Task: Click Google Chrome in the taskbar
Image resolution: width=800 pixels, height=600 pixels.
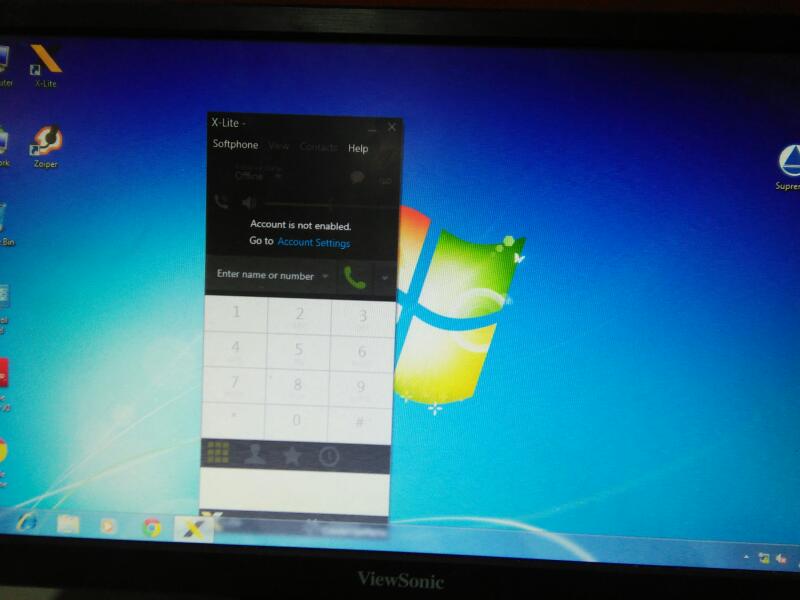Action: pyautogui.click(x=152, y=527)
